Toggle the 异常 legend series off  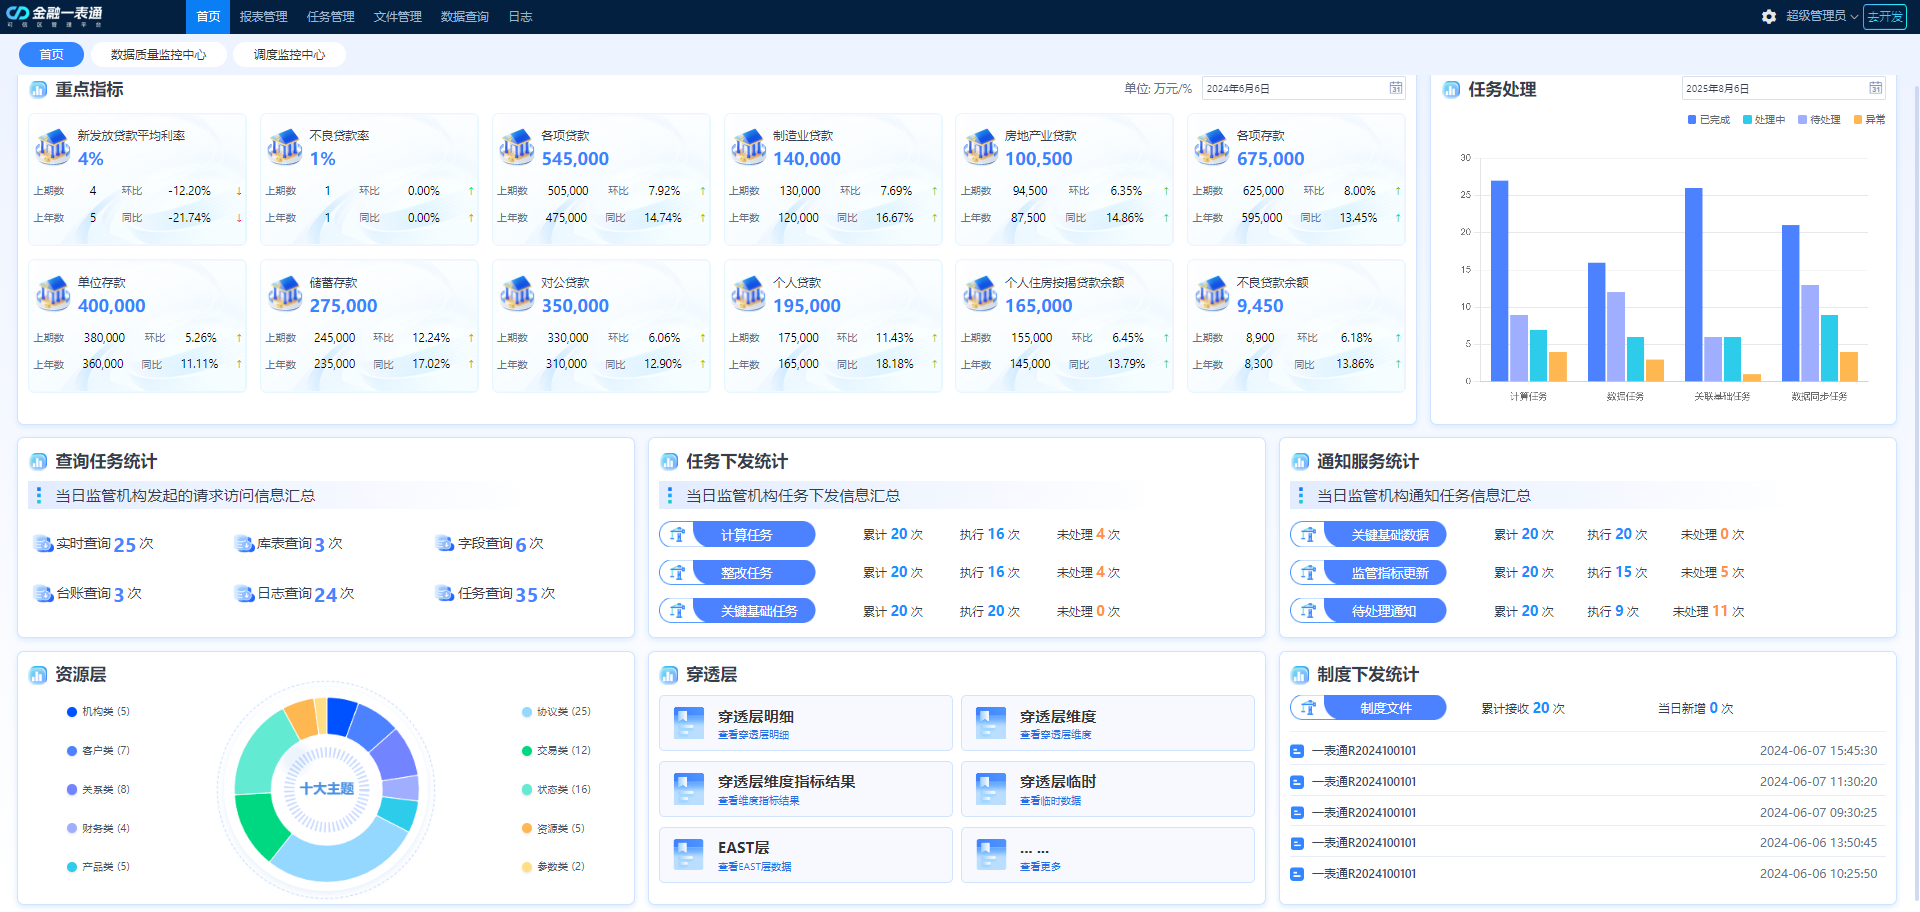point(1873,119)
